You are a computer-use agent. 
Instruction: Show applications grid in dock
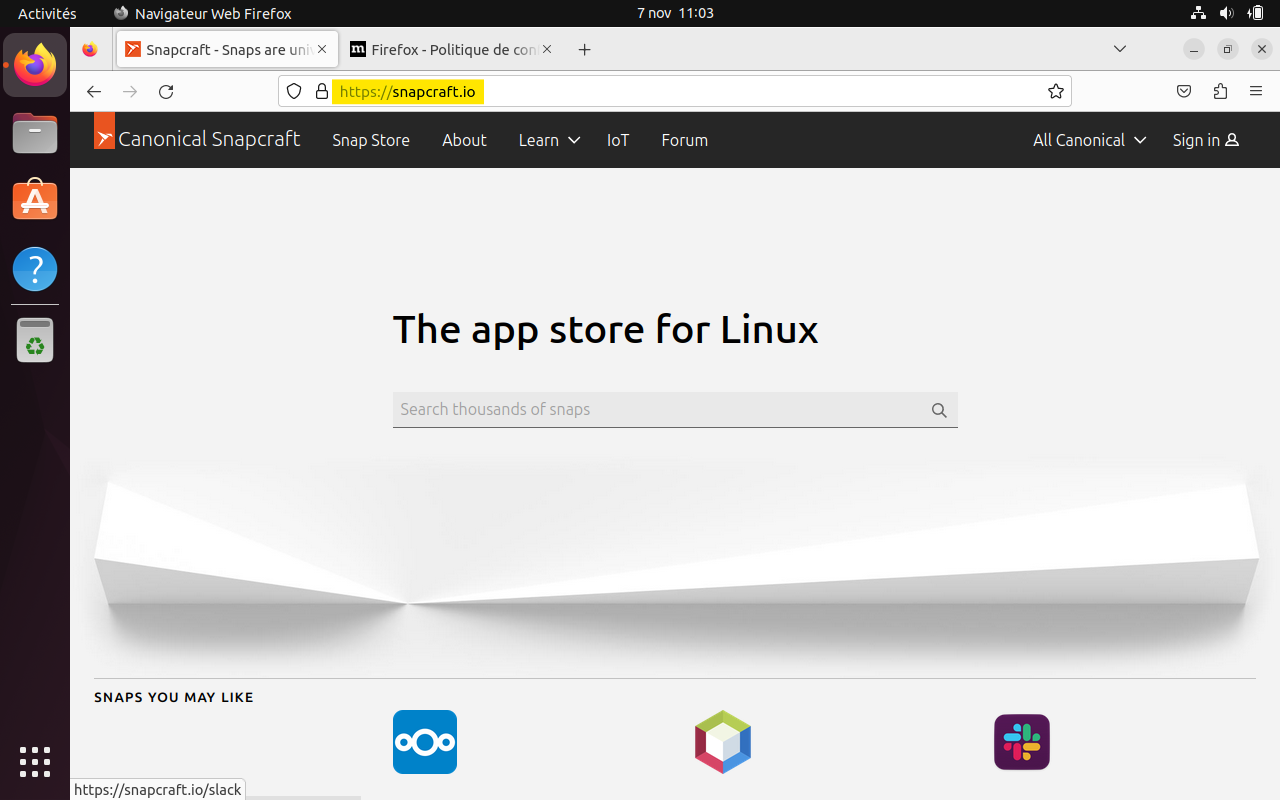pos(35,761)
